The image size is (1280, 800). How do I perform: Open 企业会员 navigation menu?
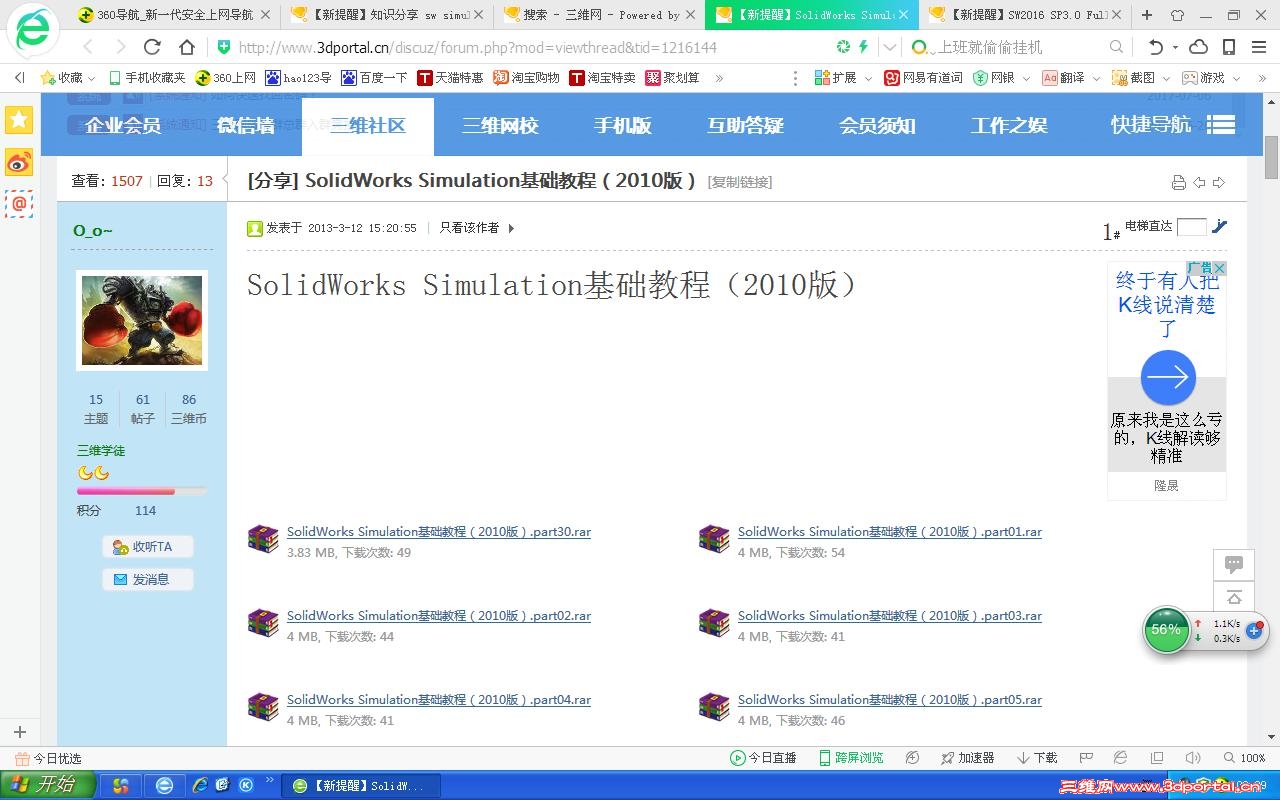123,125
